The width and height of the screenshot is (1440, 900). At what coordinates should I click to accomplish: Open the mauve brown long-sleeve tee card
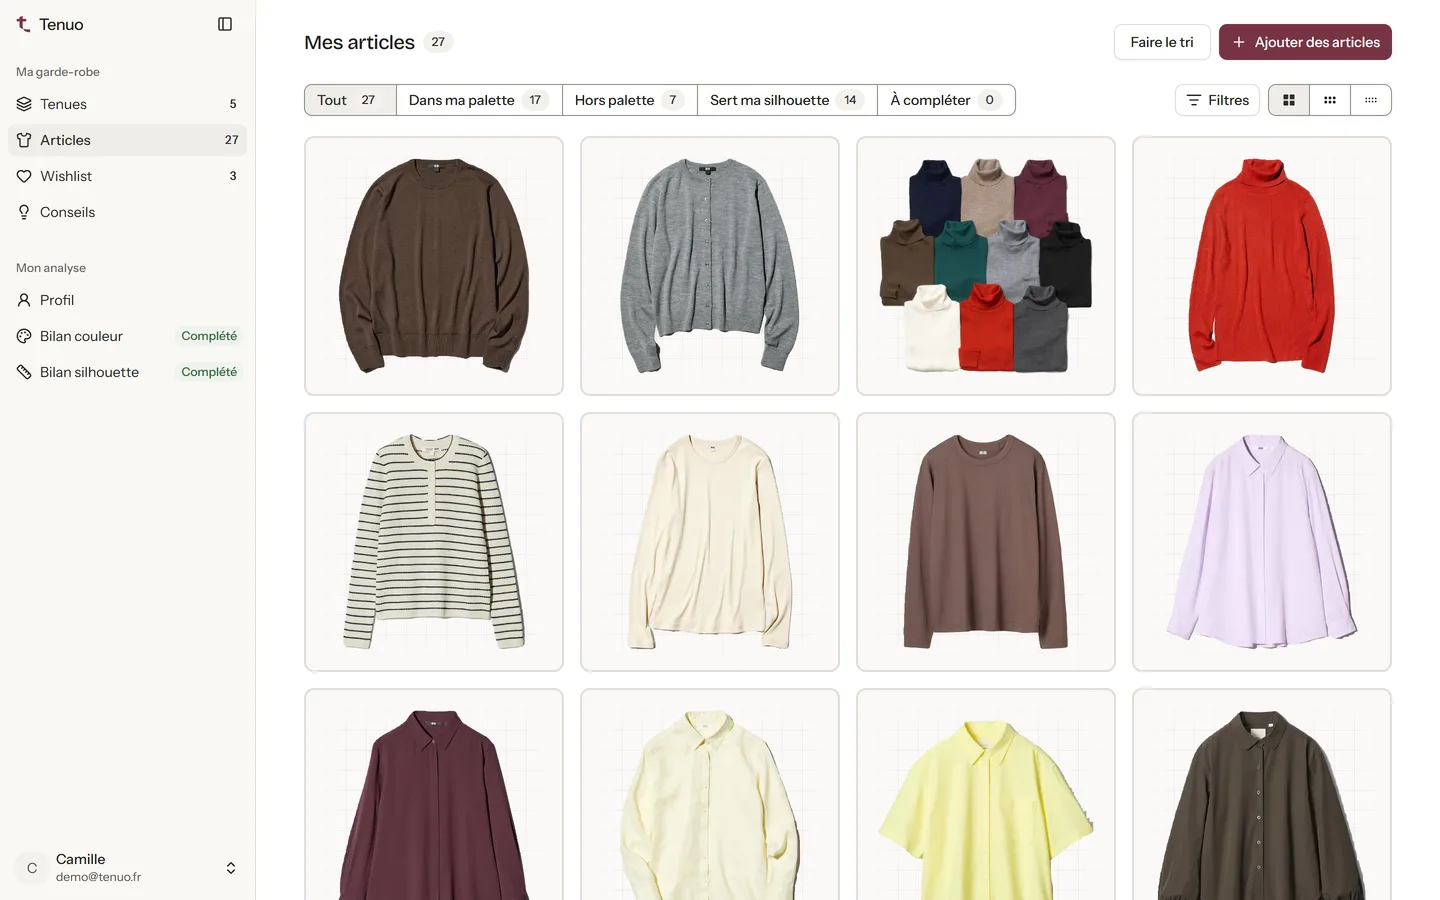(x=986, y=542)
